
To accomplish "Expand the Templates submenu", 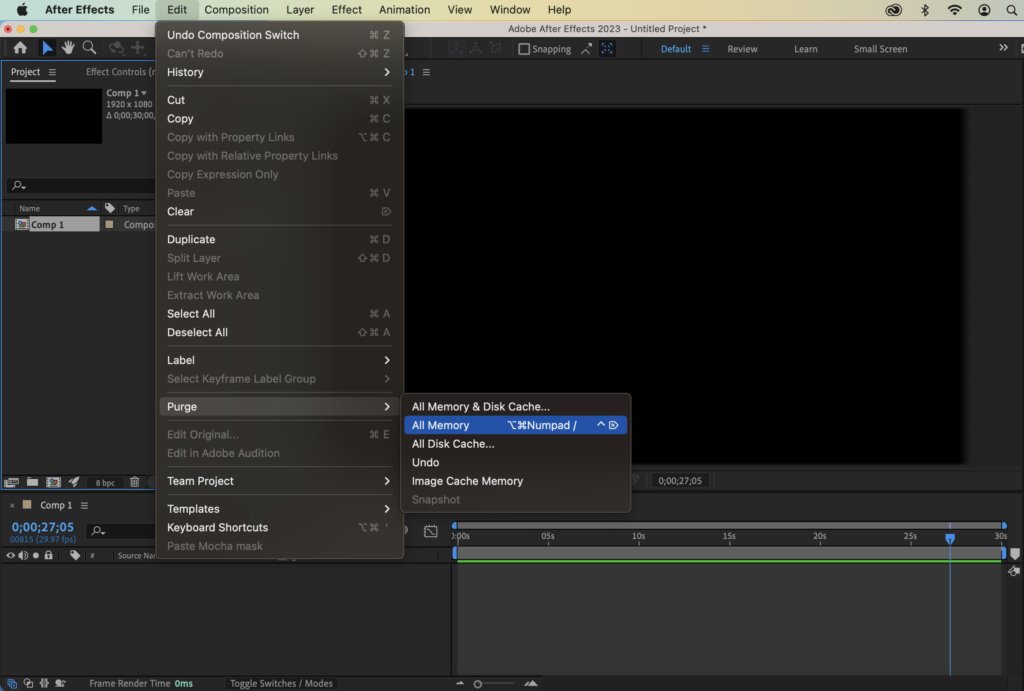I will coord(279,509).
